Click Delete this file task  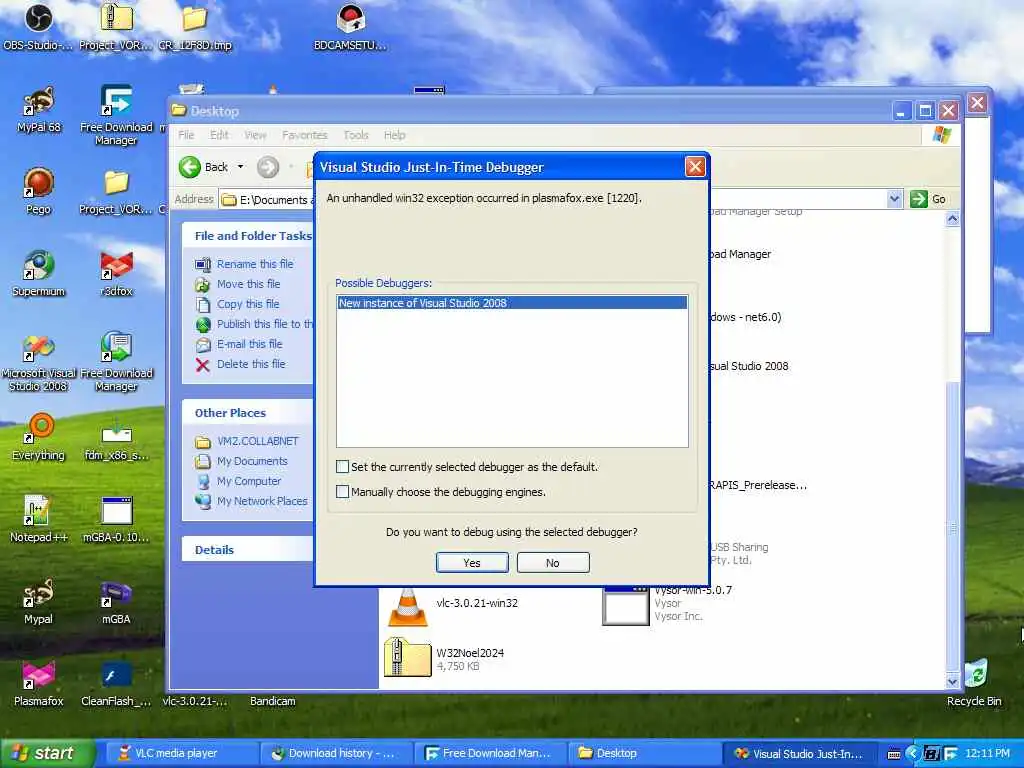251,364
